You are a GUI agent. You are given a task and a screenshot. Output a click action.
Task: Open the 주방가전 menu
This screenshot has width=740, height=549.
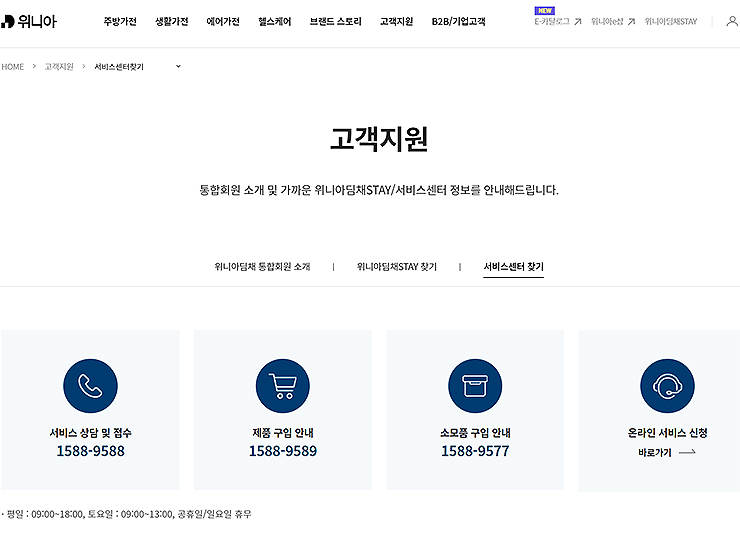120,22
